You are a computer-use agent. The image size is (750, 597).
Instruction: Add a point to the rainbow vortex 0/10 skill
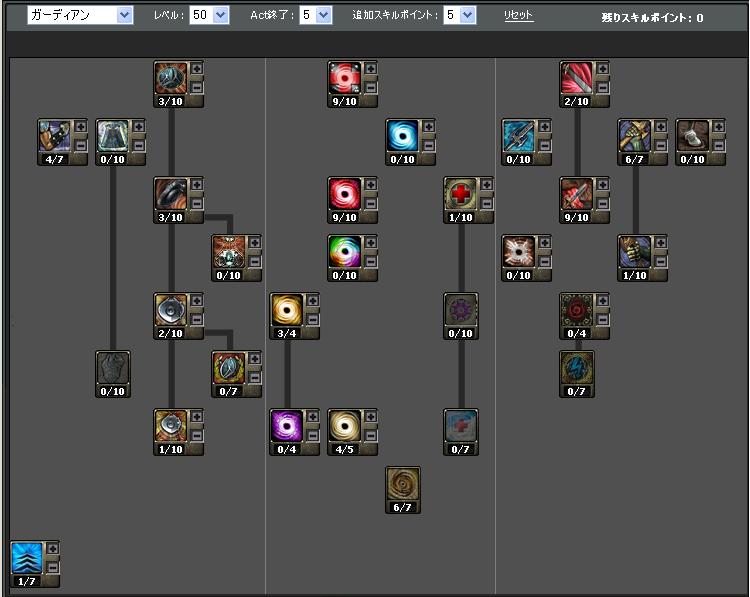coord(371,243)
